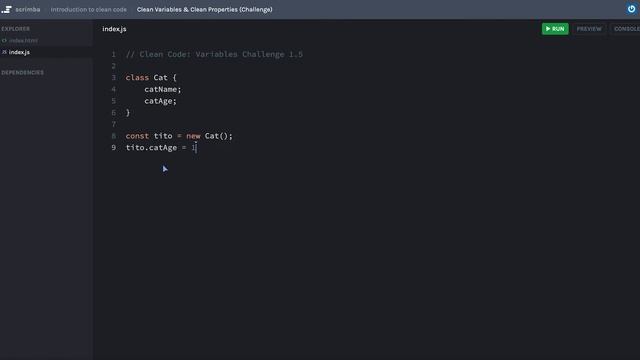Open the PREVIEW panel

tap(589, 29)
